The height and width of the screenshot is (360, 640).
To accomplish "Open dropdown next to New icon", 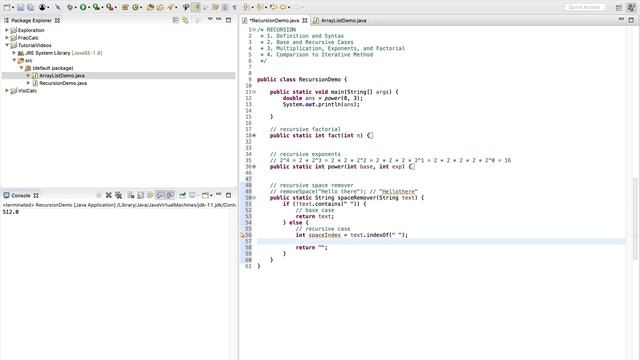I will (x=13, y=7).
